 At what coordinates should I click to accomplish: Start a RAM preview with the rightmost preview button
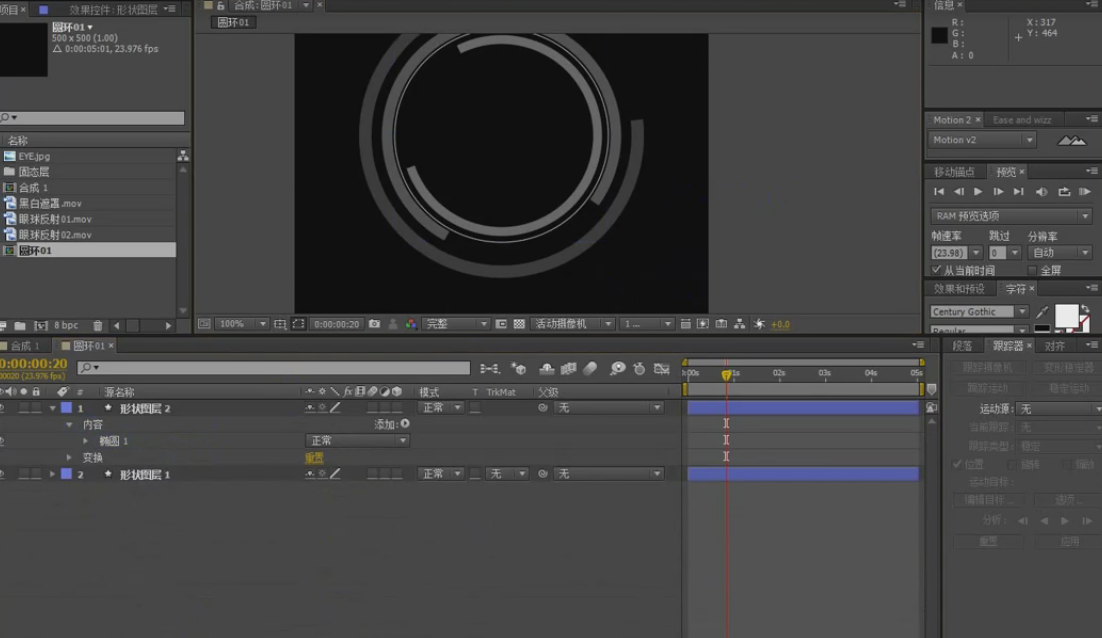tap(1084, 191)
